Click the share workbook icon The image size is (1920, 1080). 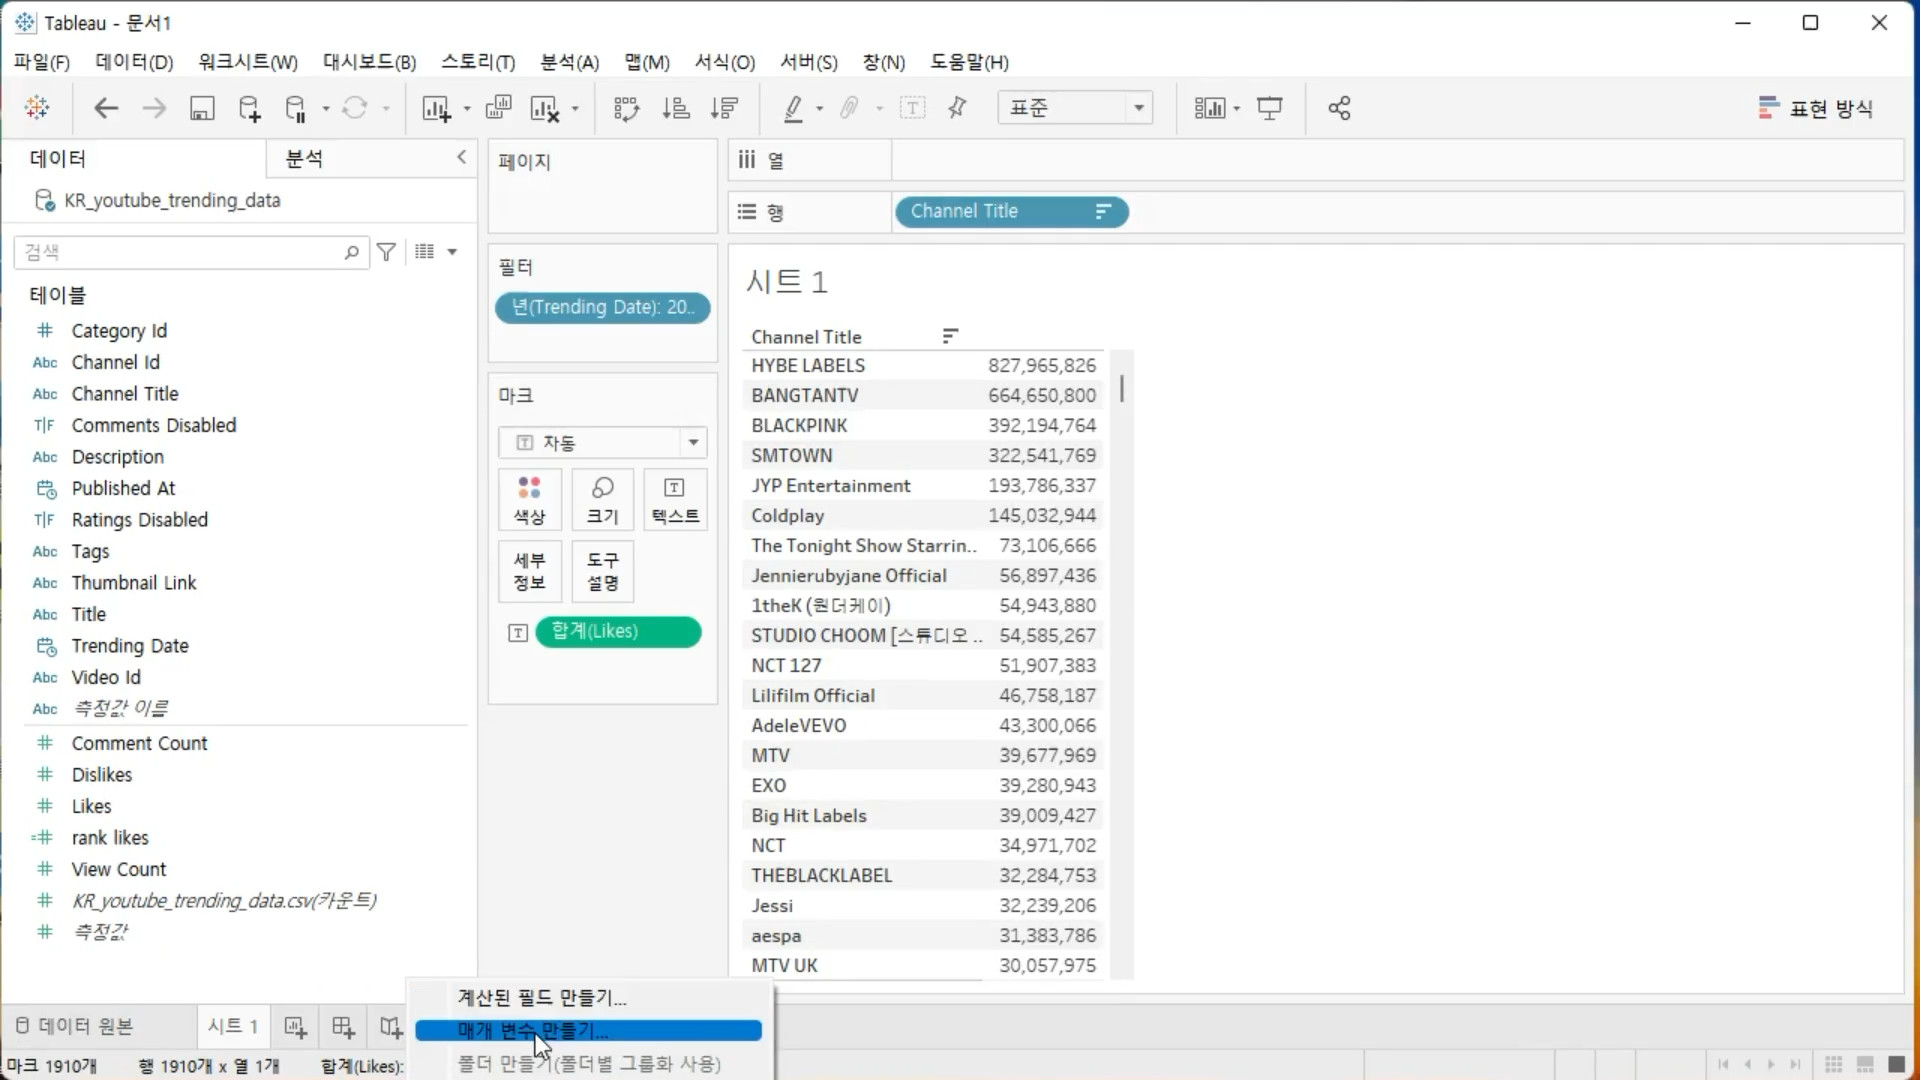[x=1339, y=108]
